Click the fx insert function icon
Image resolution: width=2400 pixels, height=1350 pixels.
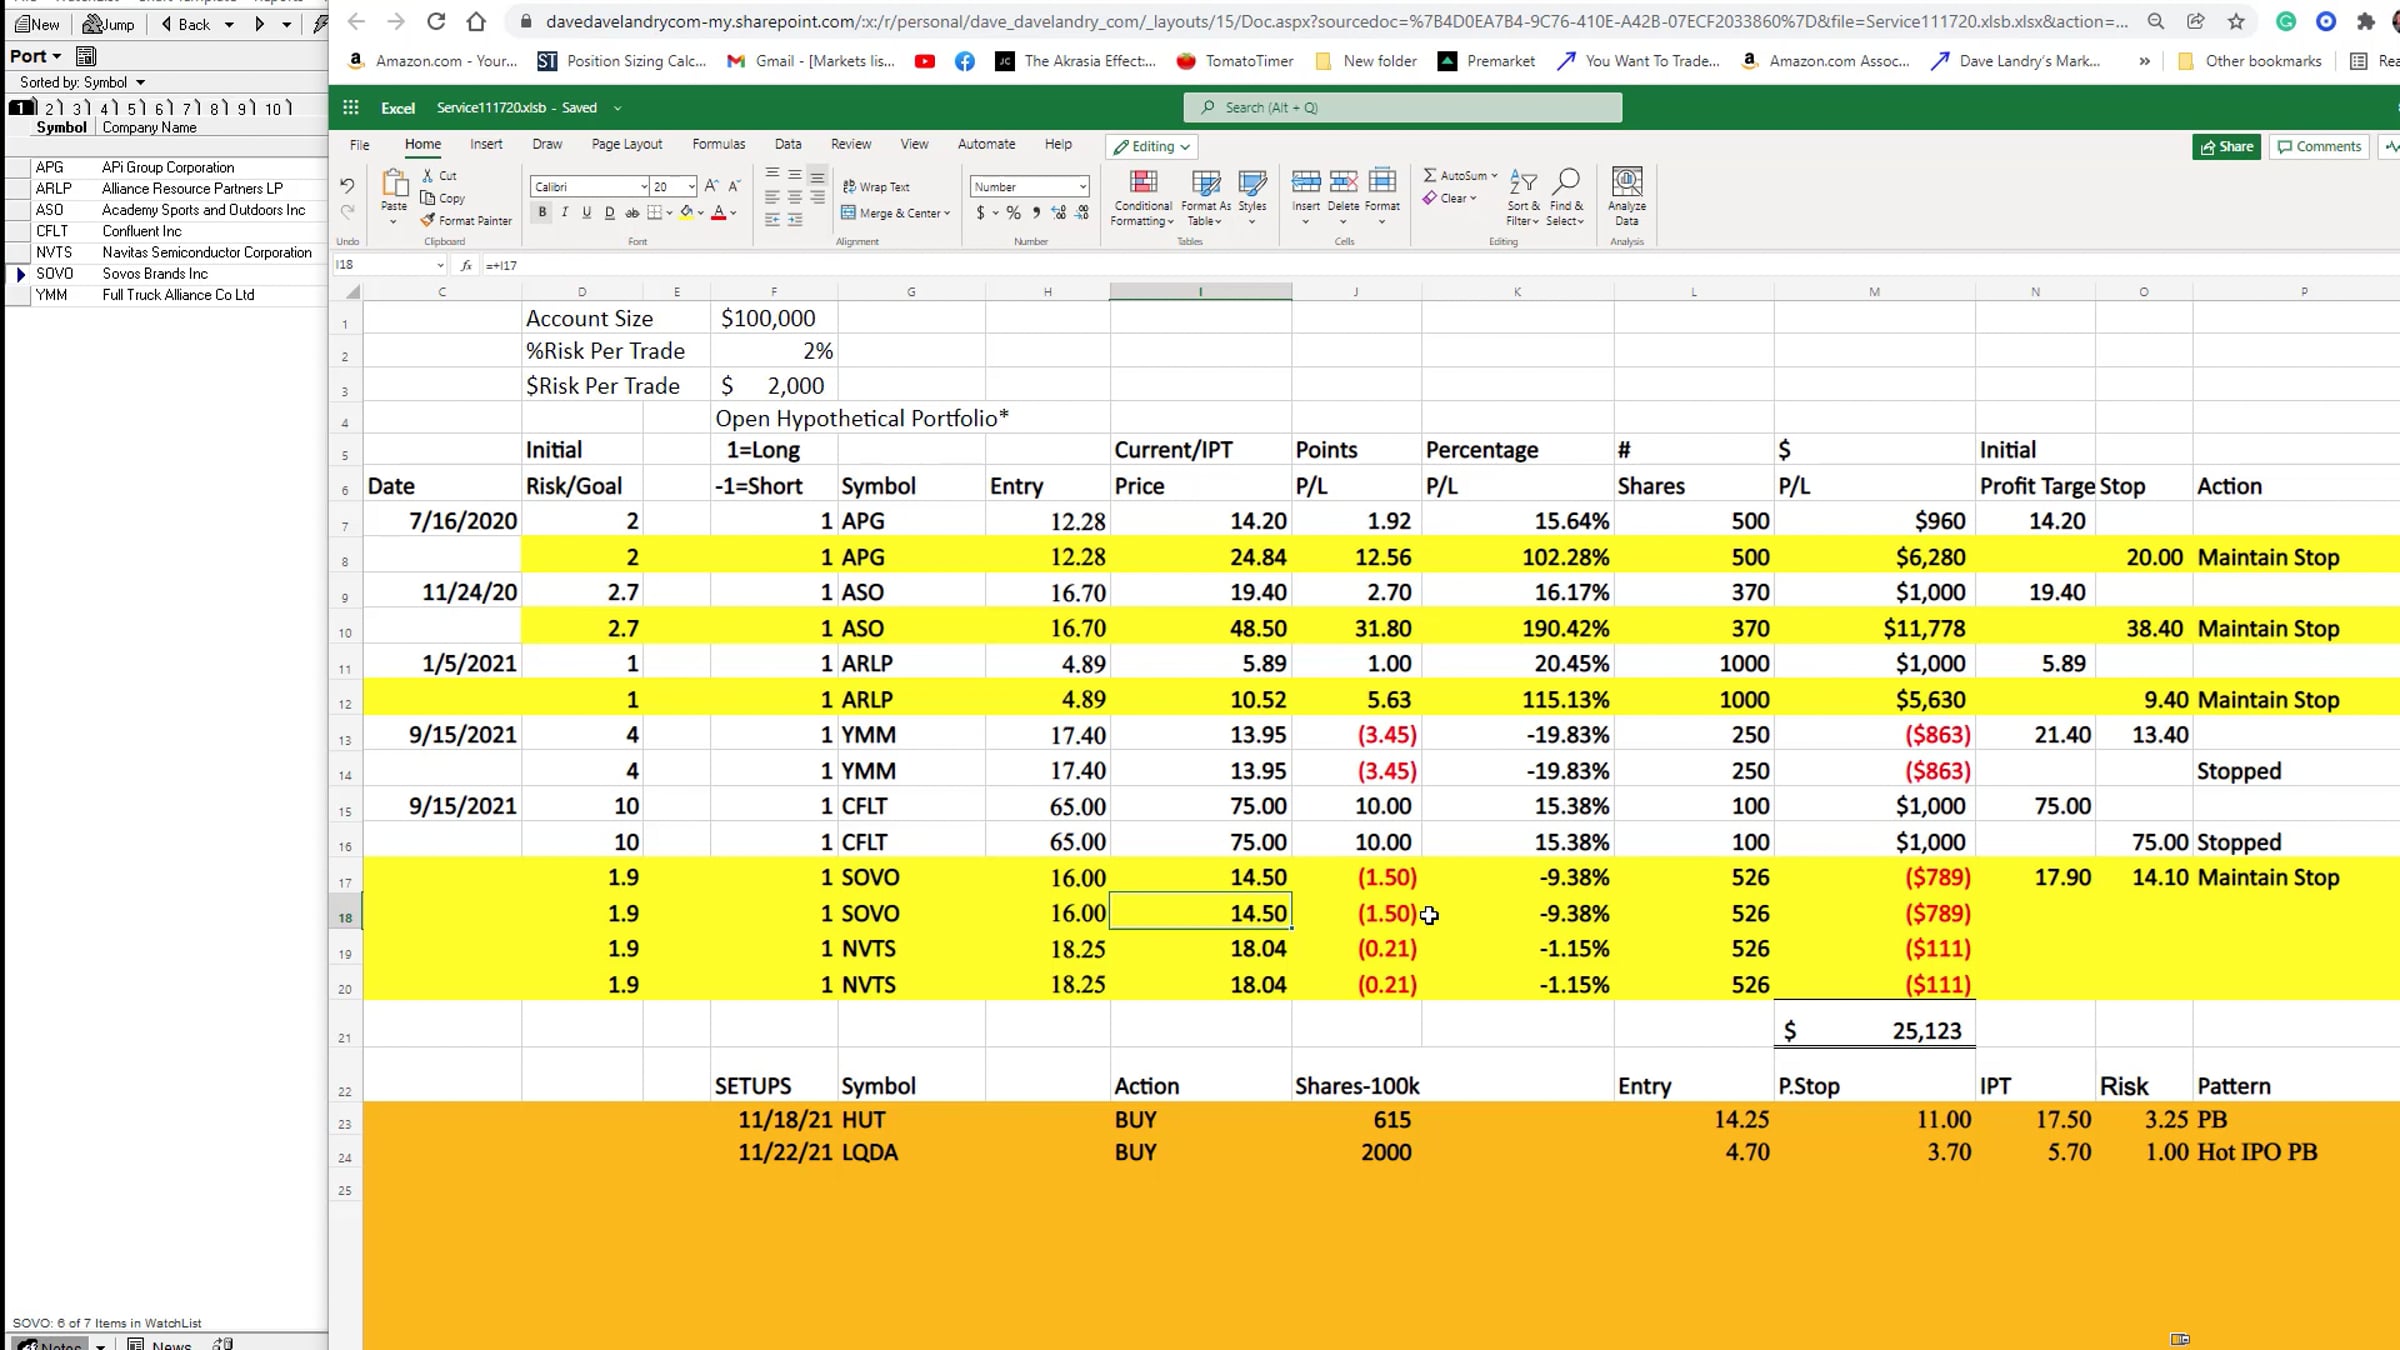click(x=466, y=265)
